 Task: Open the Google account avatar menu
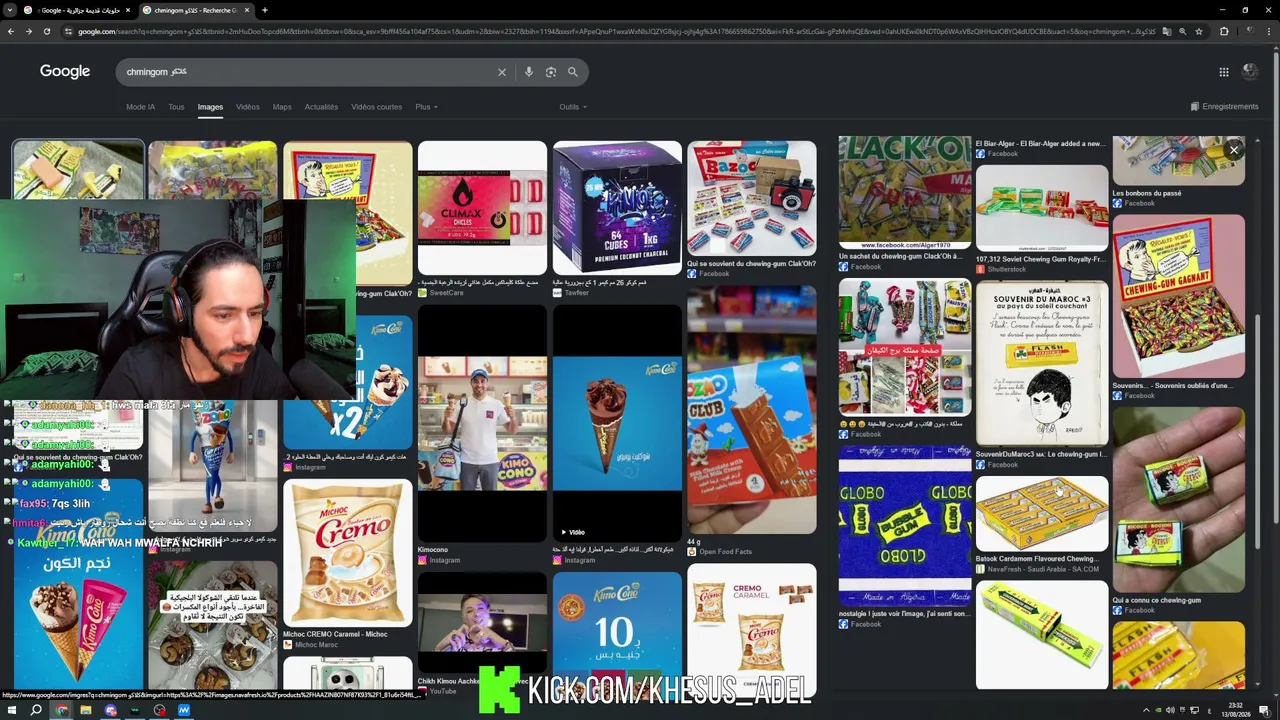[1250, 71]
